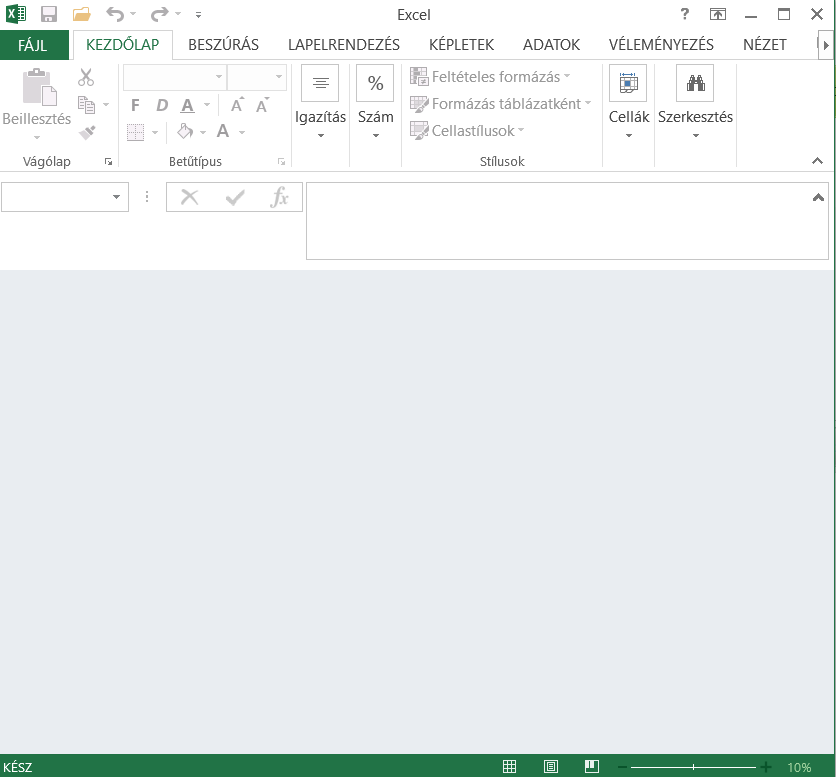
Task: Open the FÁJL menu
Action: (x=34, y=45)
